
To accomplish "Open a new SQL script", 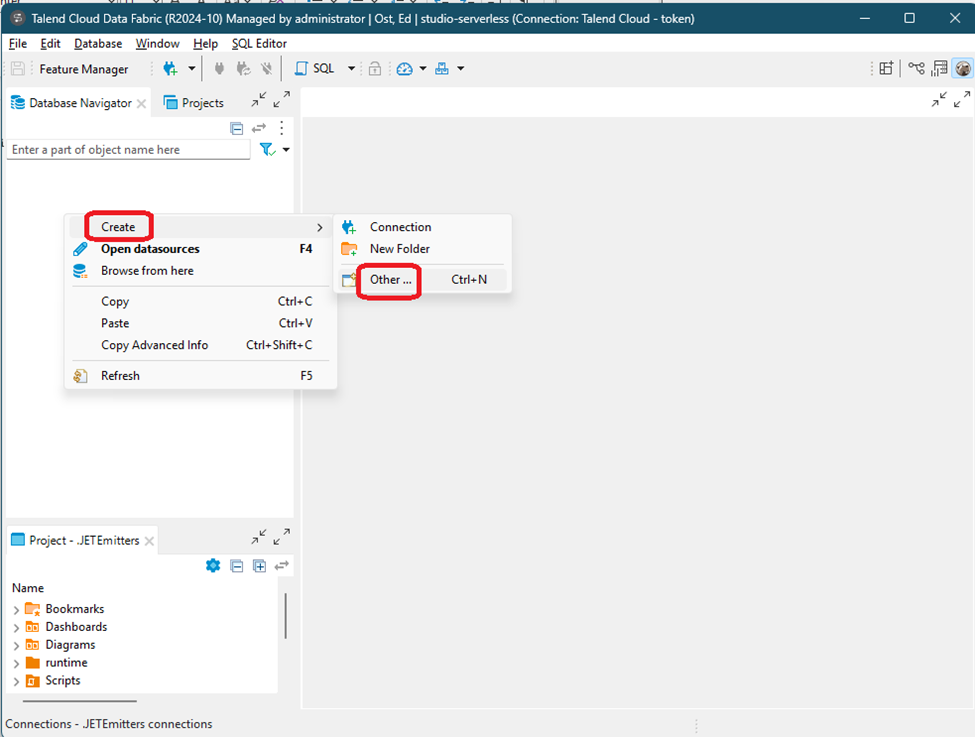I will [315, 68].
